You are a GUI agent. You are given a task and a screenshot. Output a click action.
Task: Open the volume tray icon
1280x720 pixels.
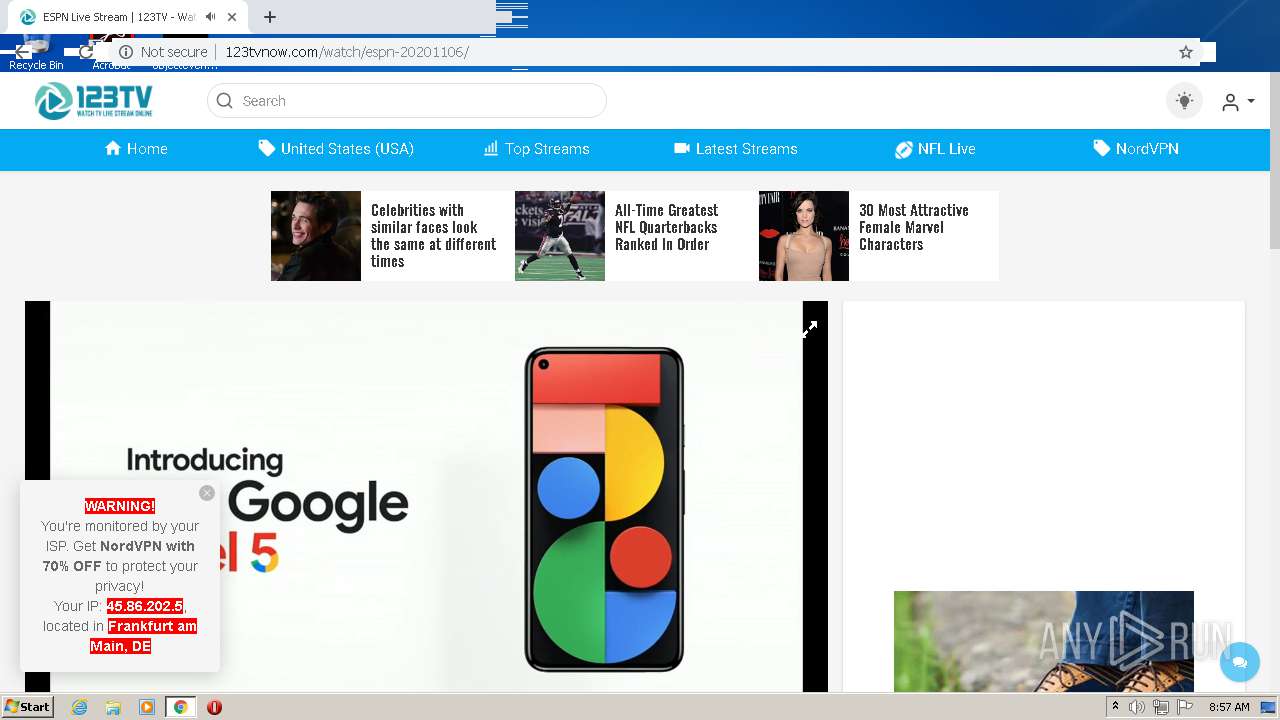pyautogui.click(x=1137, y=707)
